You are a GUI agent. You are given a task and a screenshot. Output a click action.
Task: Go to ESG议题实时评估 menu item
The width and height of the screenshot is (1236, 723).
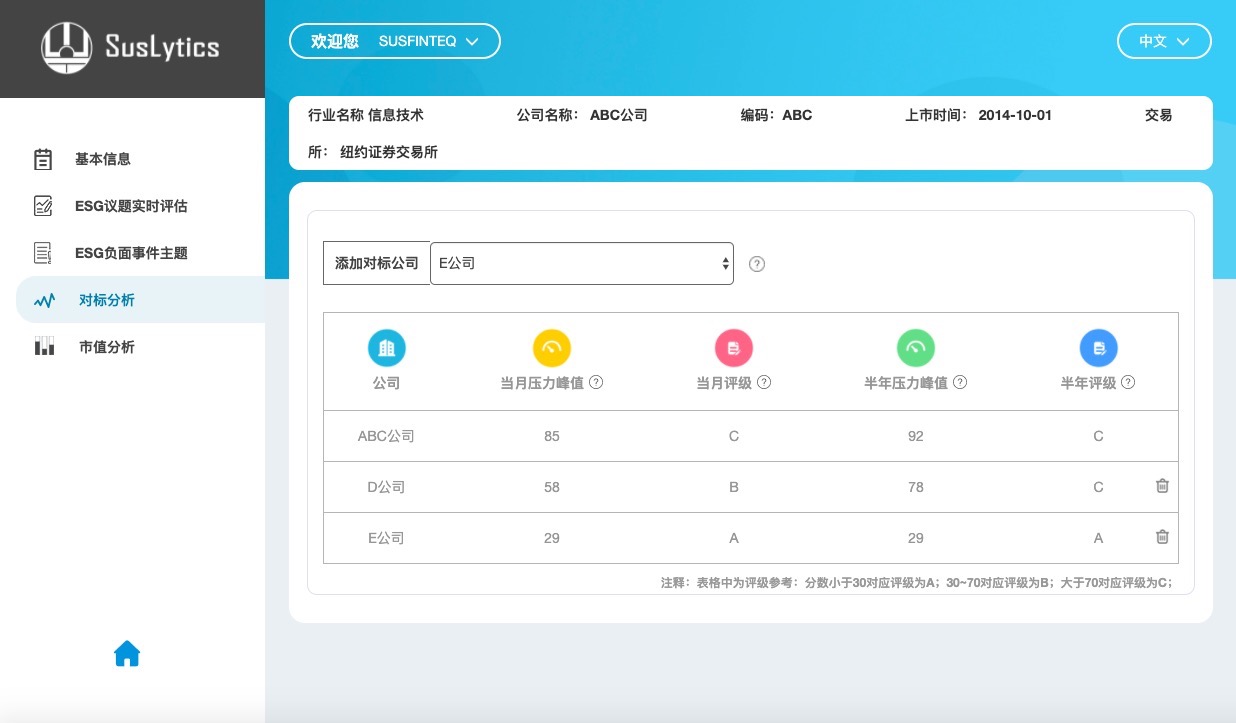click(130, 206)
